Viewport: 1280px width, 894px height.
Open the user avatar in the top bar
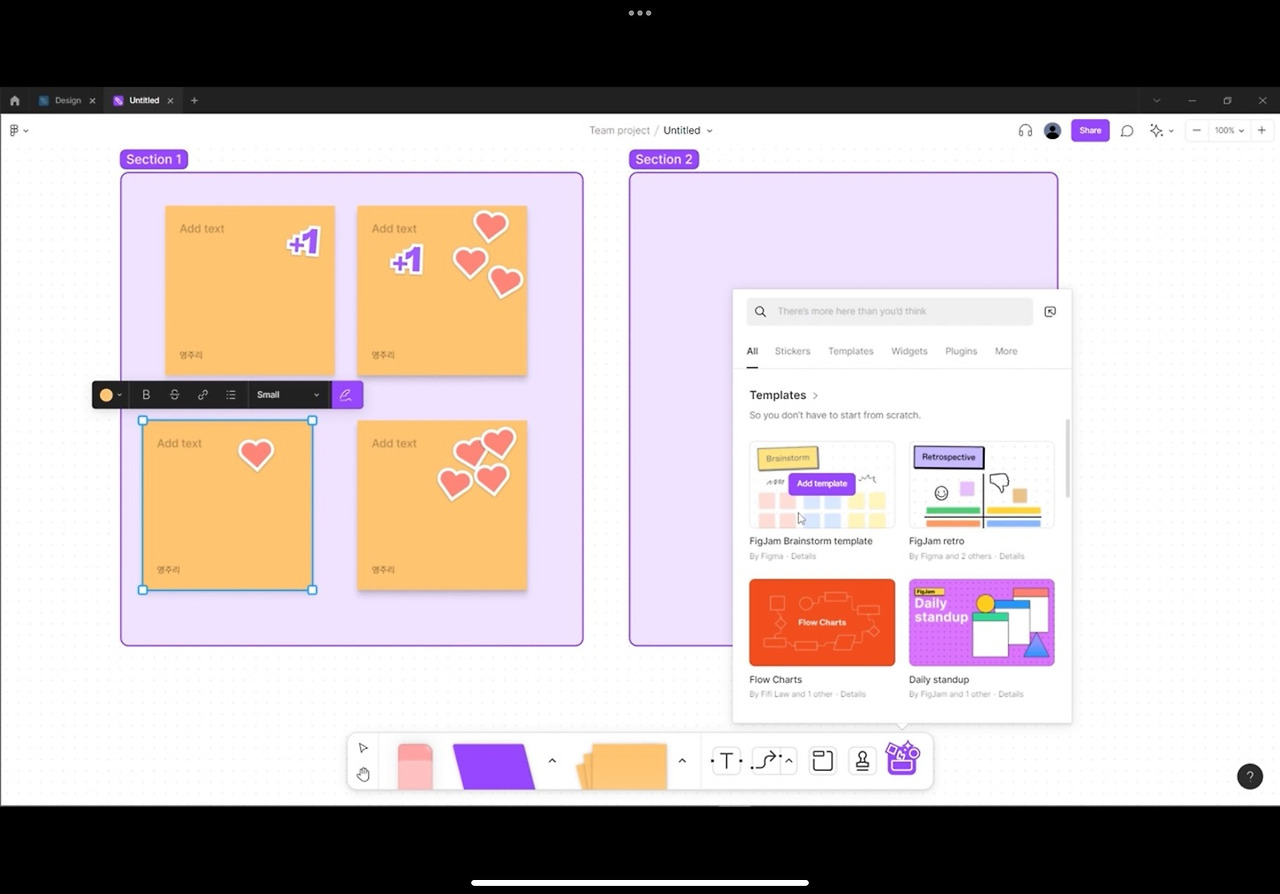tap(1052, 131)
